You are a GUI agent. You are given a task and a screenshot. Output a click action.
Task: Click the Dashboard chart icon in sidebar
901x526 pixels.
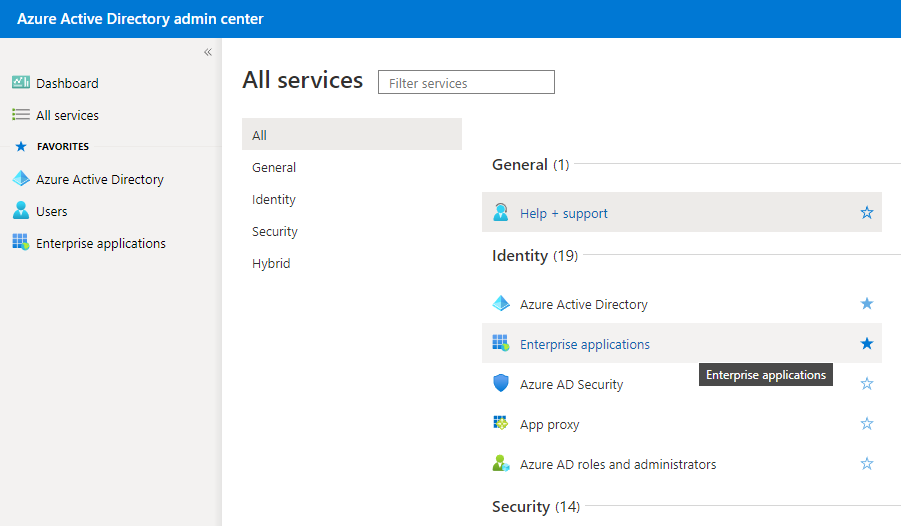tap(21, 83)
